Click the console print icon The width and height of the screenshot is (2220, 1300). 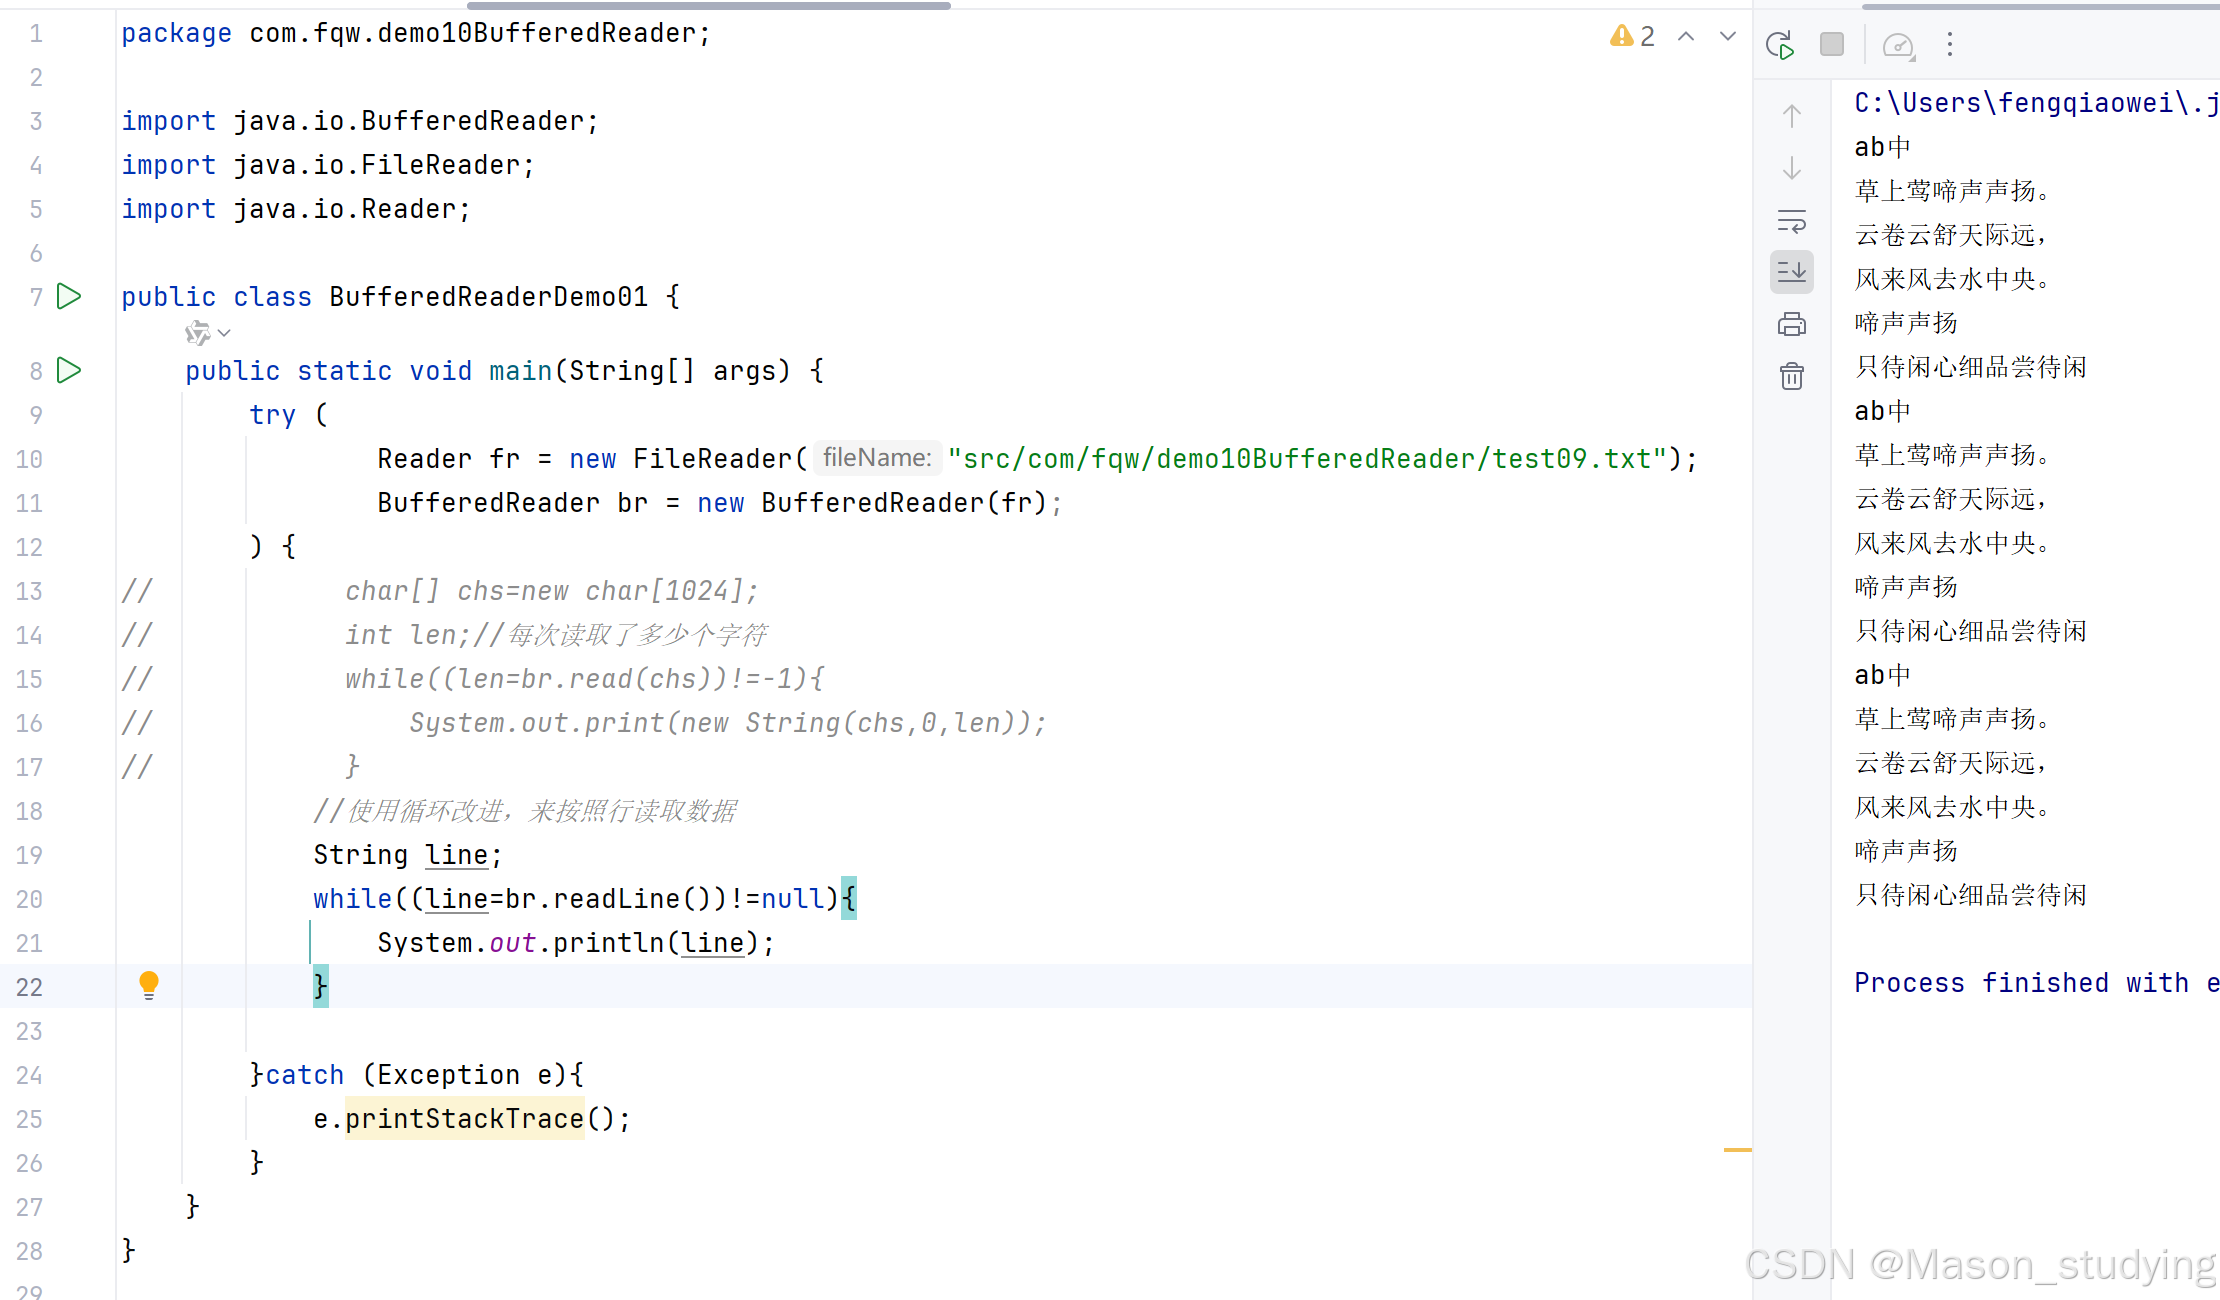(1791, 324)
